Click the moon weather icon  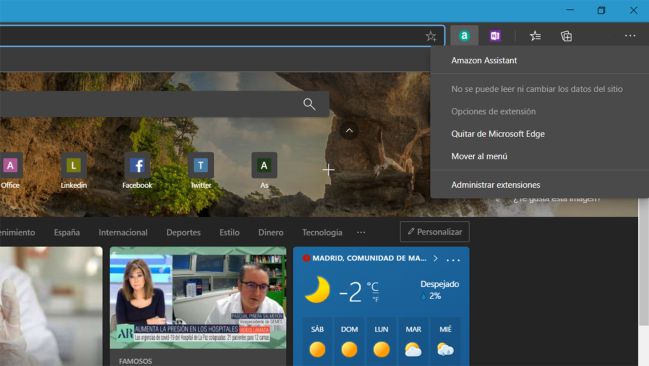pos(317,289)
